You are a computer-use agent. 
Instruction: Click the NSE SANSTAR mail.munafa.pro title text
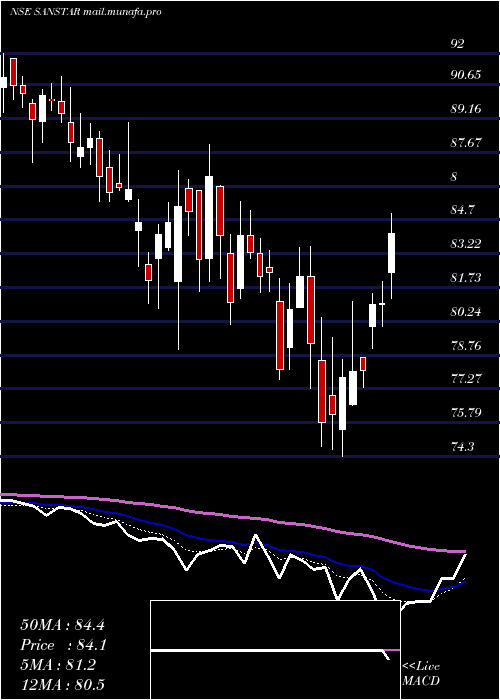86,12
